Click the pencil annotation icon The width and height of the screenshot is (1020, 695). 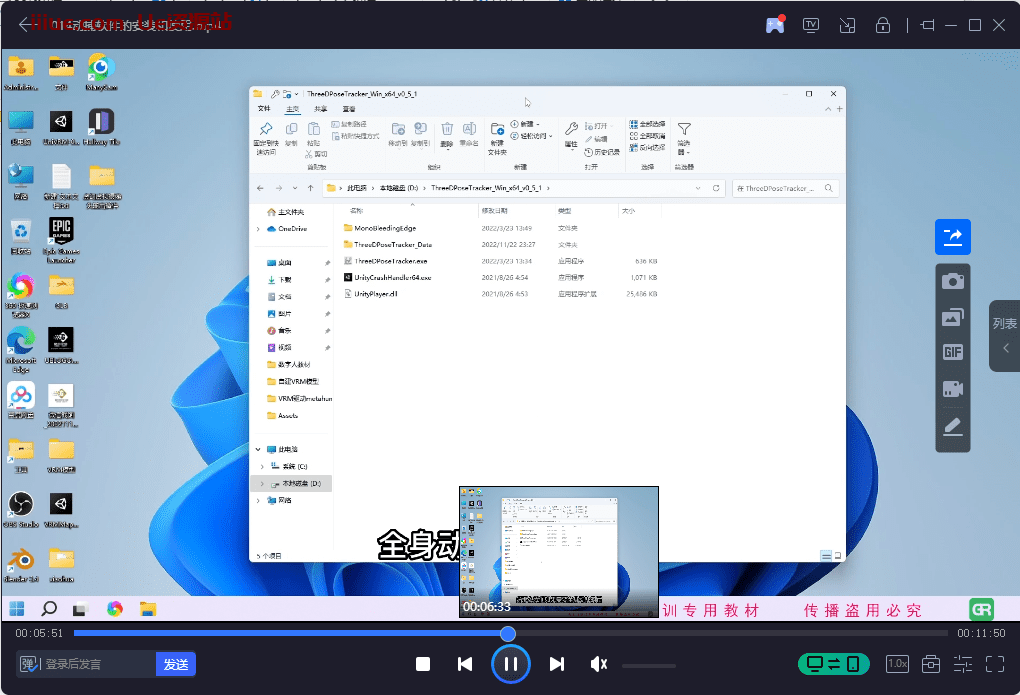tap(952, 427)
